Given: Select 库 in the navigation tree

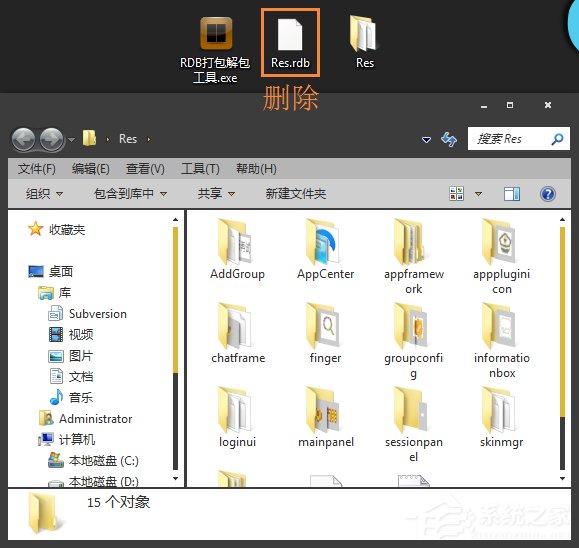Looking at the screenshot, I should pos(55,293).
